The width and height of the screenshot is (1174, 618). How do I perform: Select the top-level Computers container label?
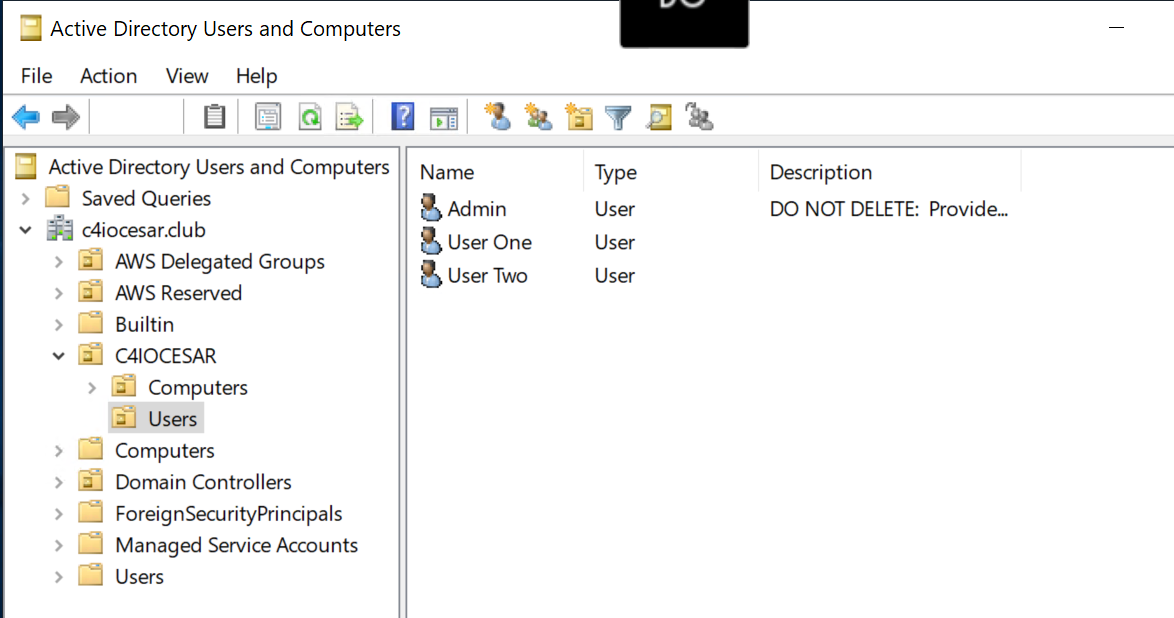pos(165,450)
